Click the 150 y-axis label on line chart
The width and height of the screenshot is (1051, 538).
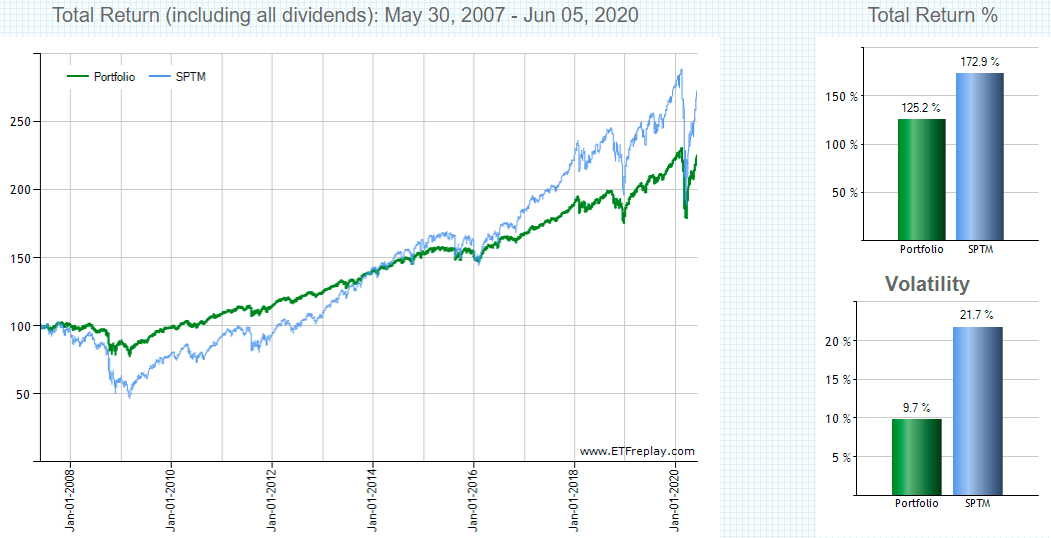[x=20, y=258]
